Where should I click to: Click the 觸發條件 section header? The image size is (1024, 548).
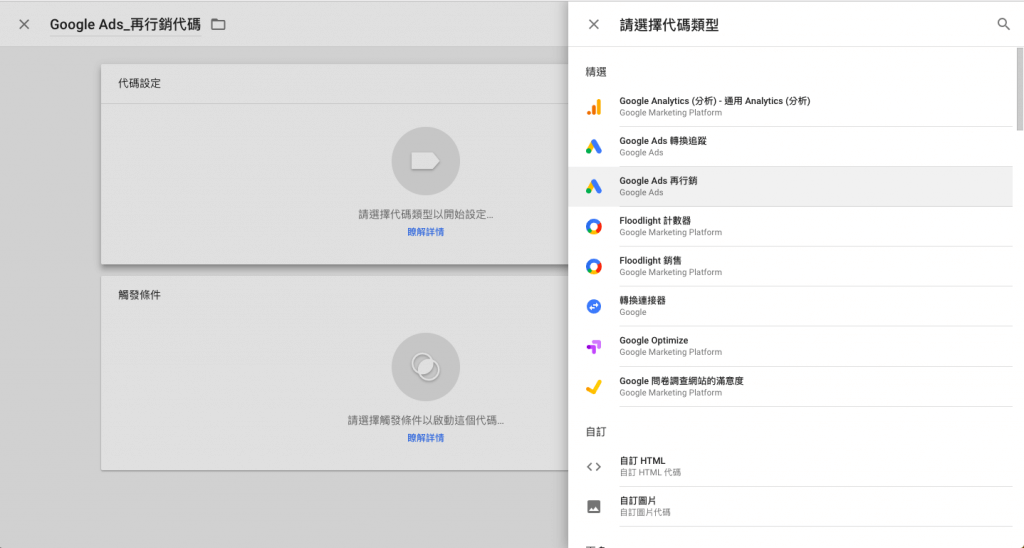tap(139, 295)
